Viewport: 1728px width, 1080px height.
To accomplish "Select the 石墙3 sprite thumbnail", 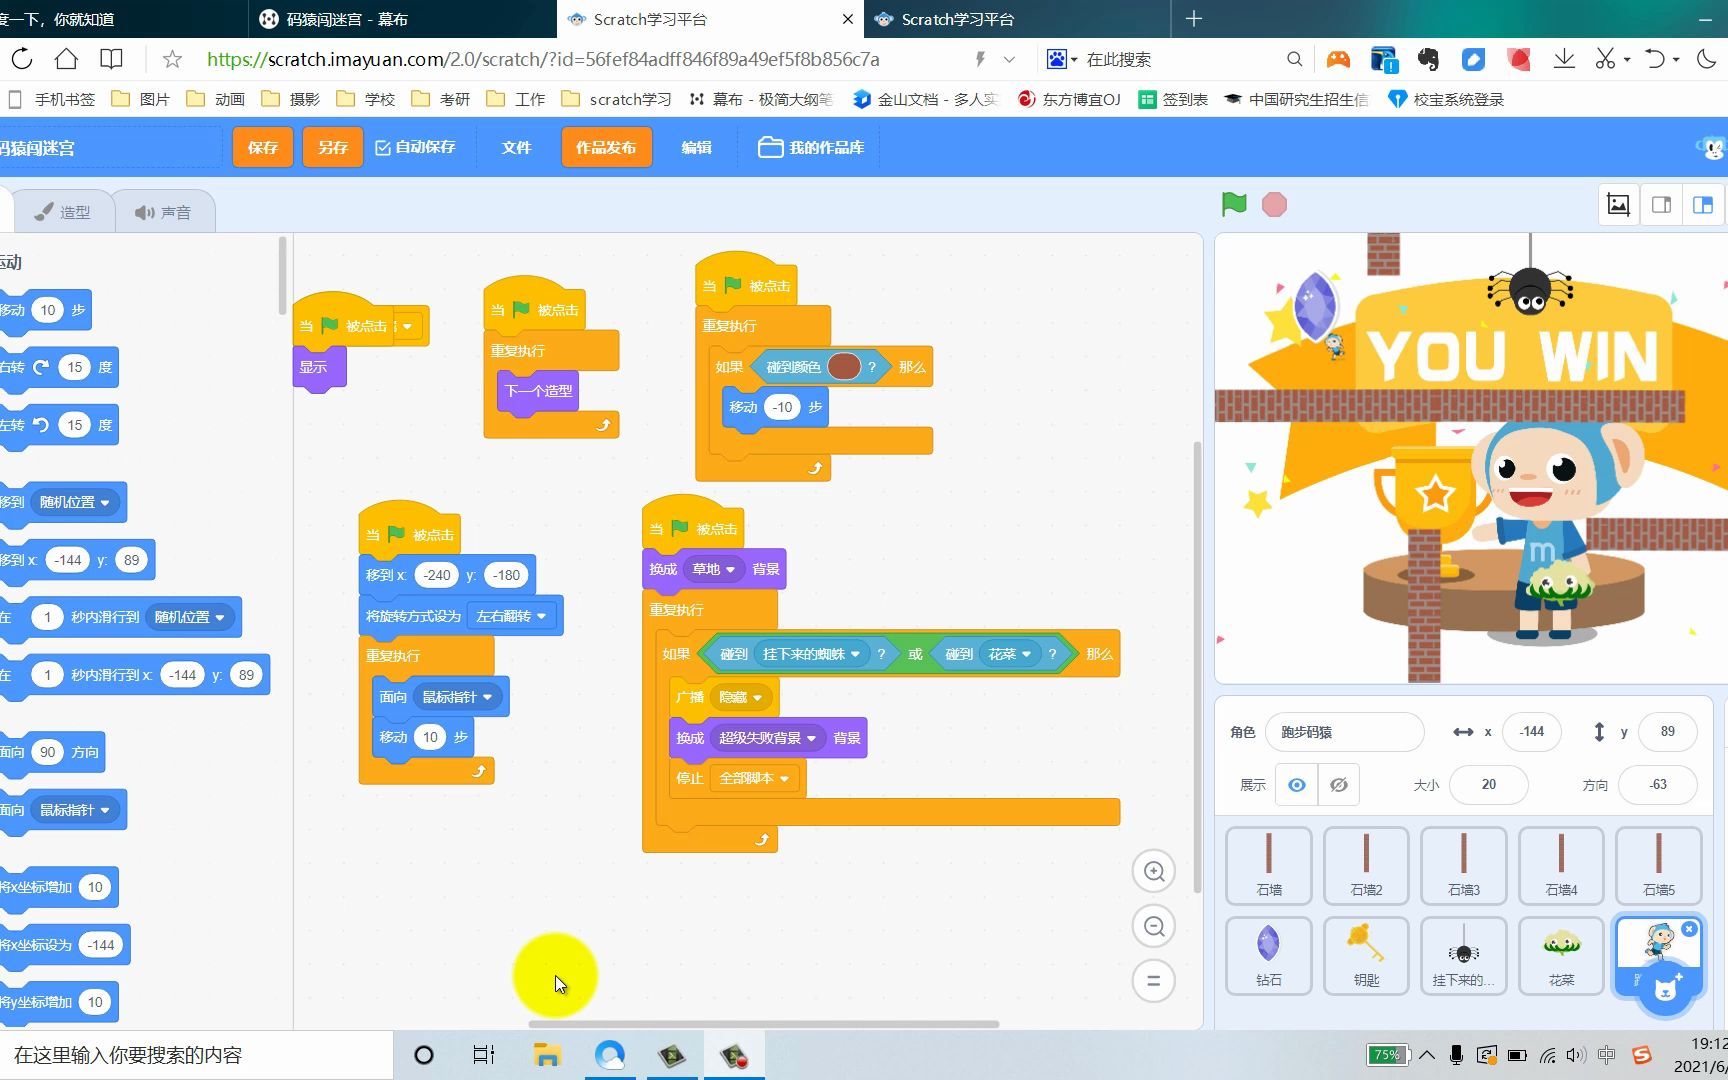I will (1463, 865).
